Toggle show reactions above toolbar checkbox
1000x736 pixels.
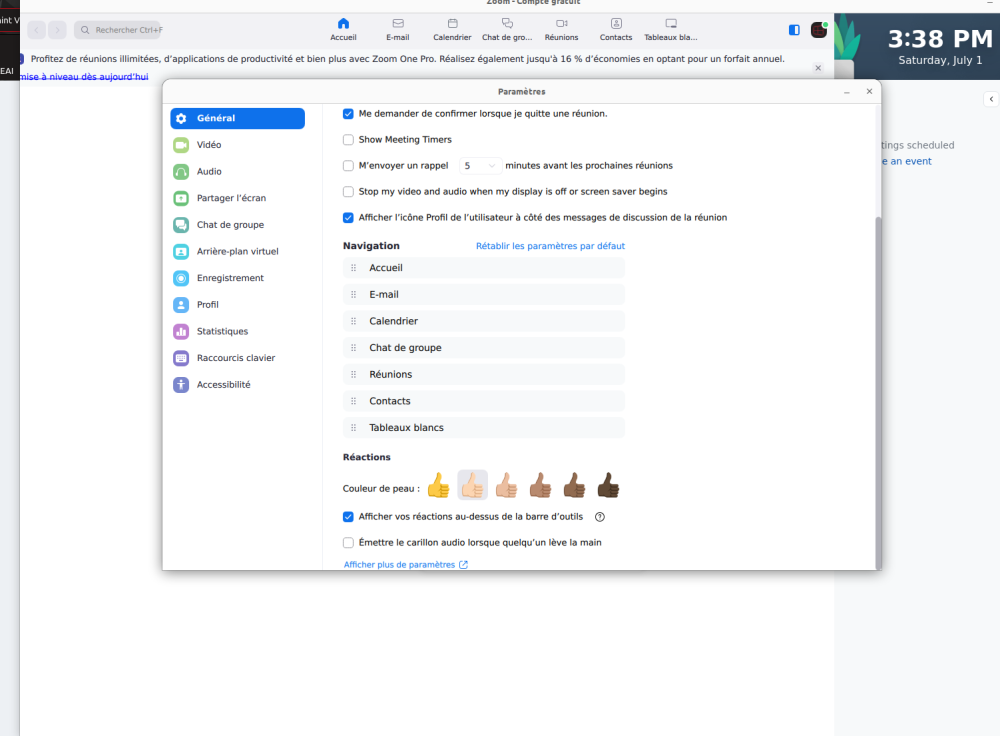pos(348,517)
